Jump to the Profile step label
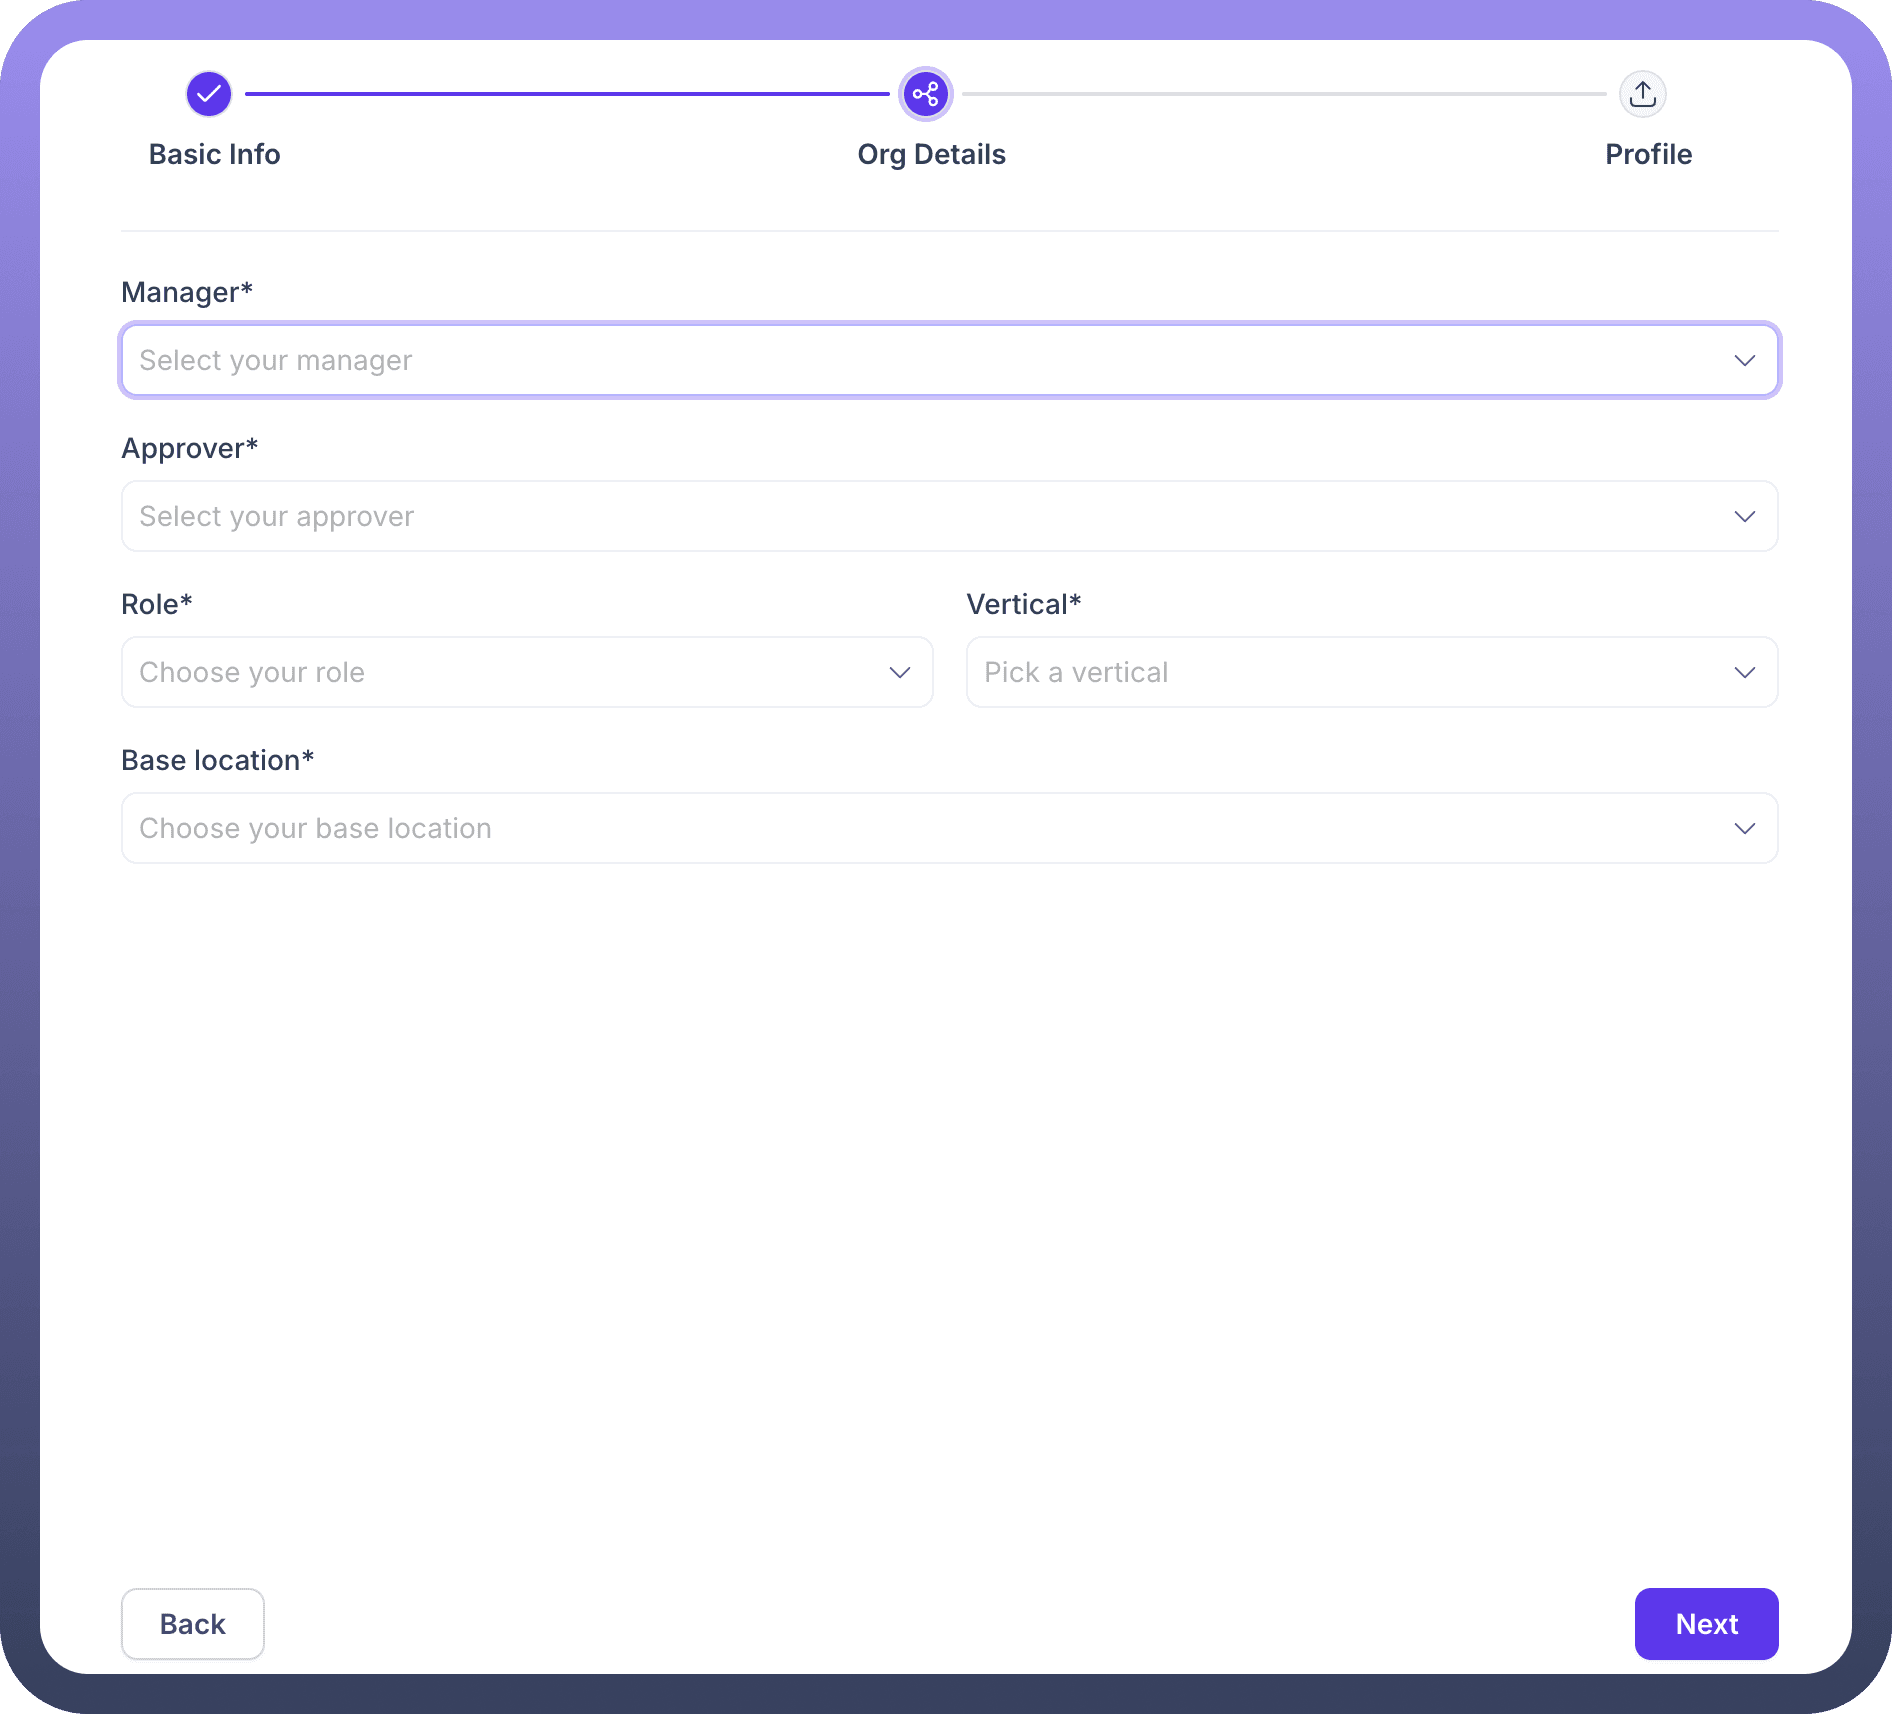Viewport: 1892px width, 1714px height. [x=1648, y=154]
